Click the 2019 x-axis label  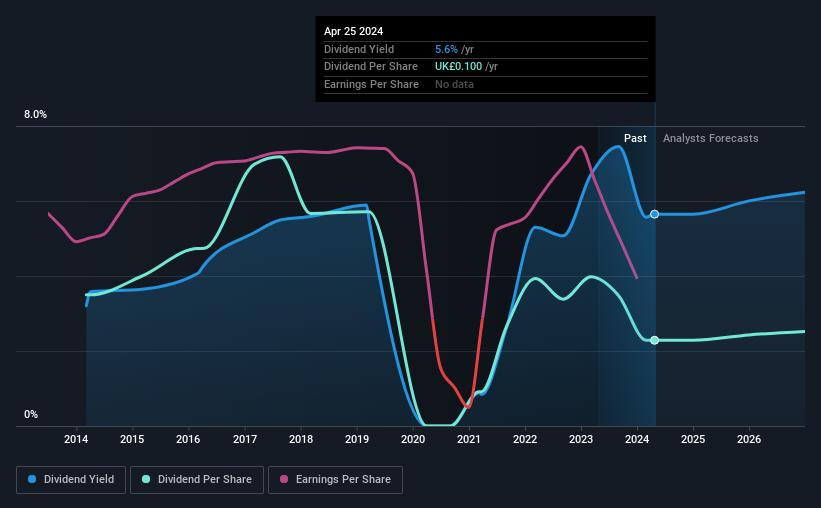(x=357, y=439)
